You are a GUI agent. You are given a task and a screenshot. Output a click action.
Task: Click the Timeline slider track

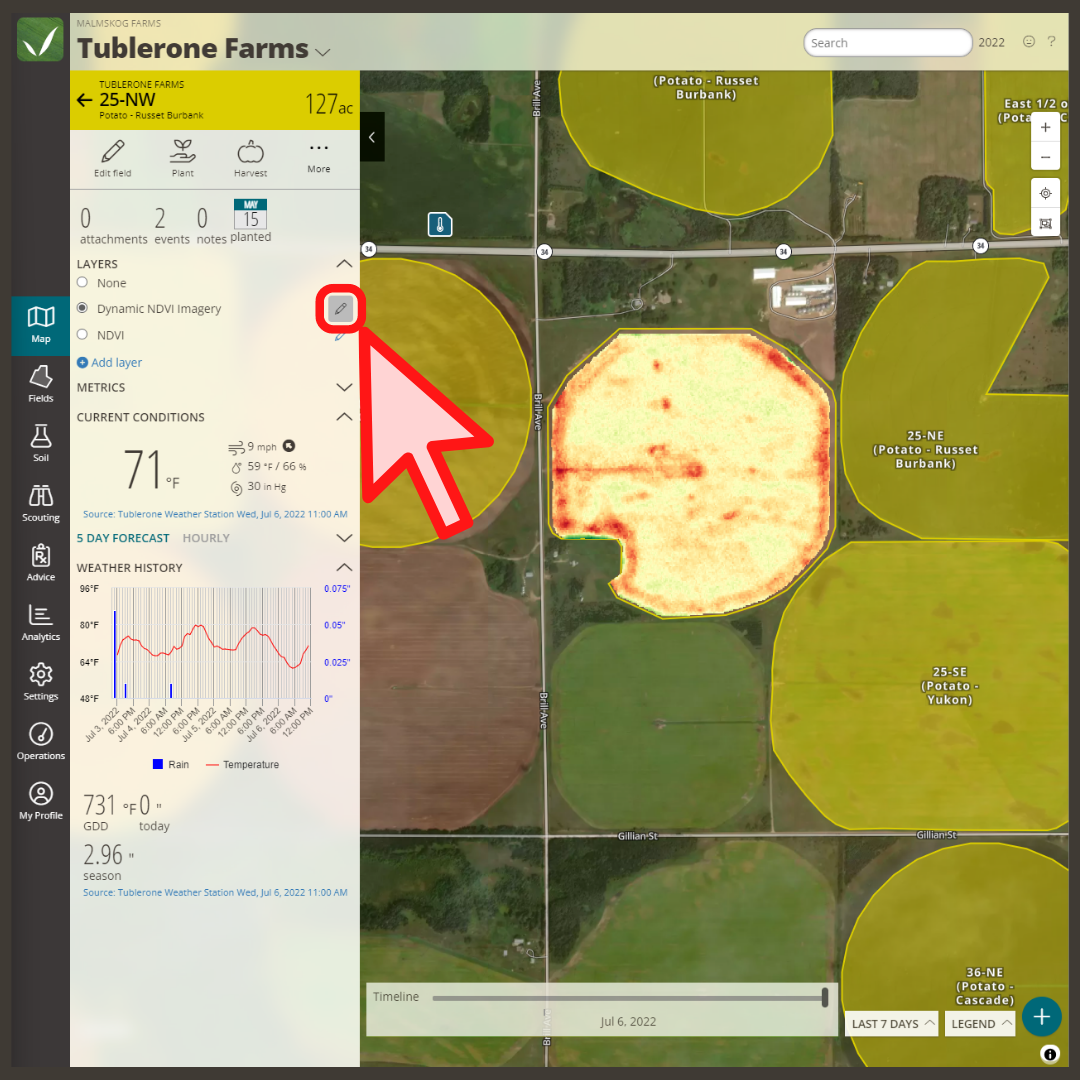tap(627, 997)
